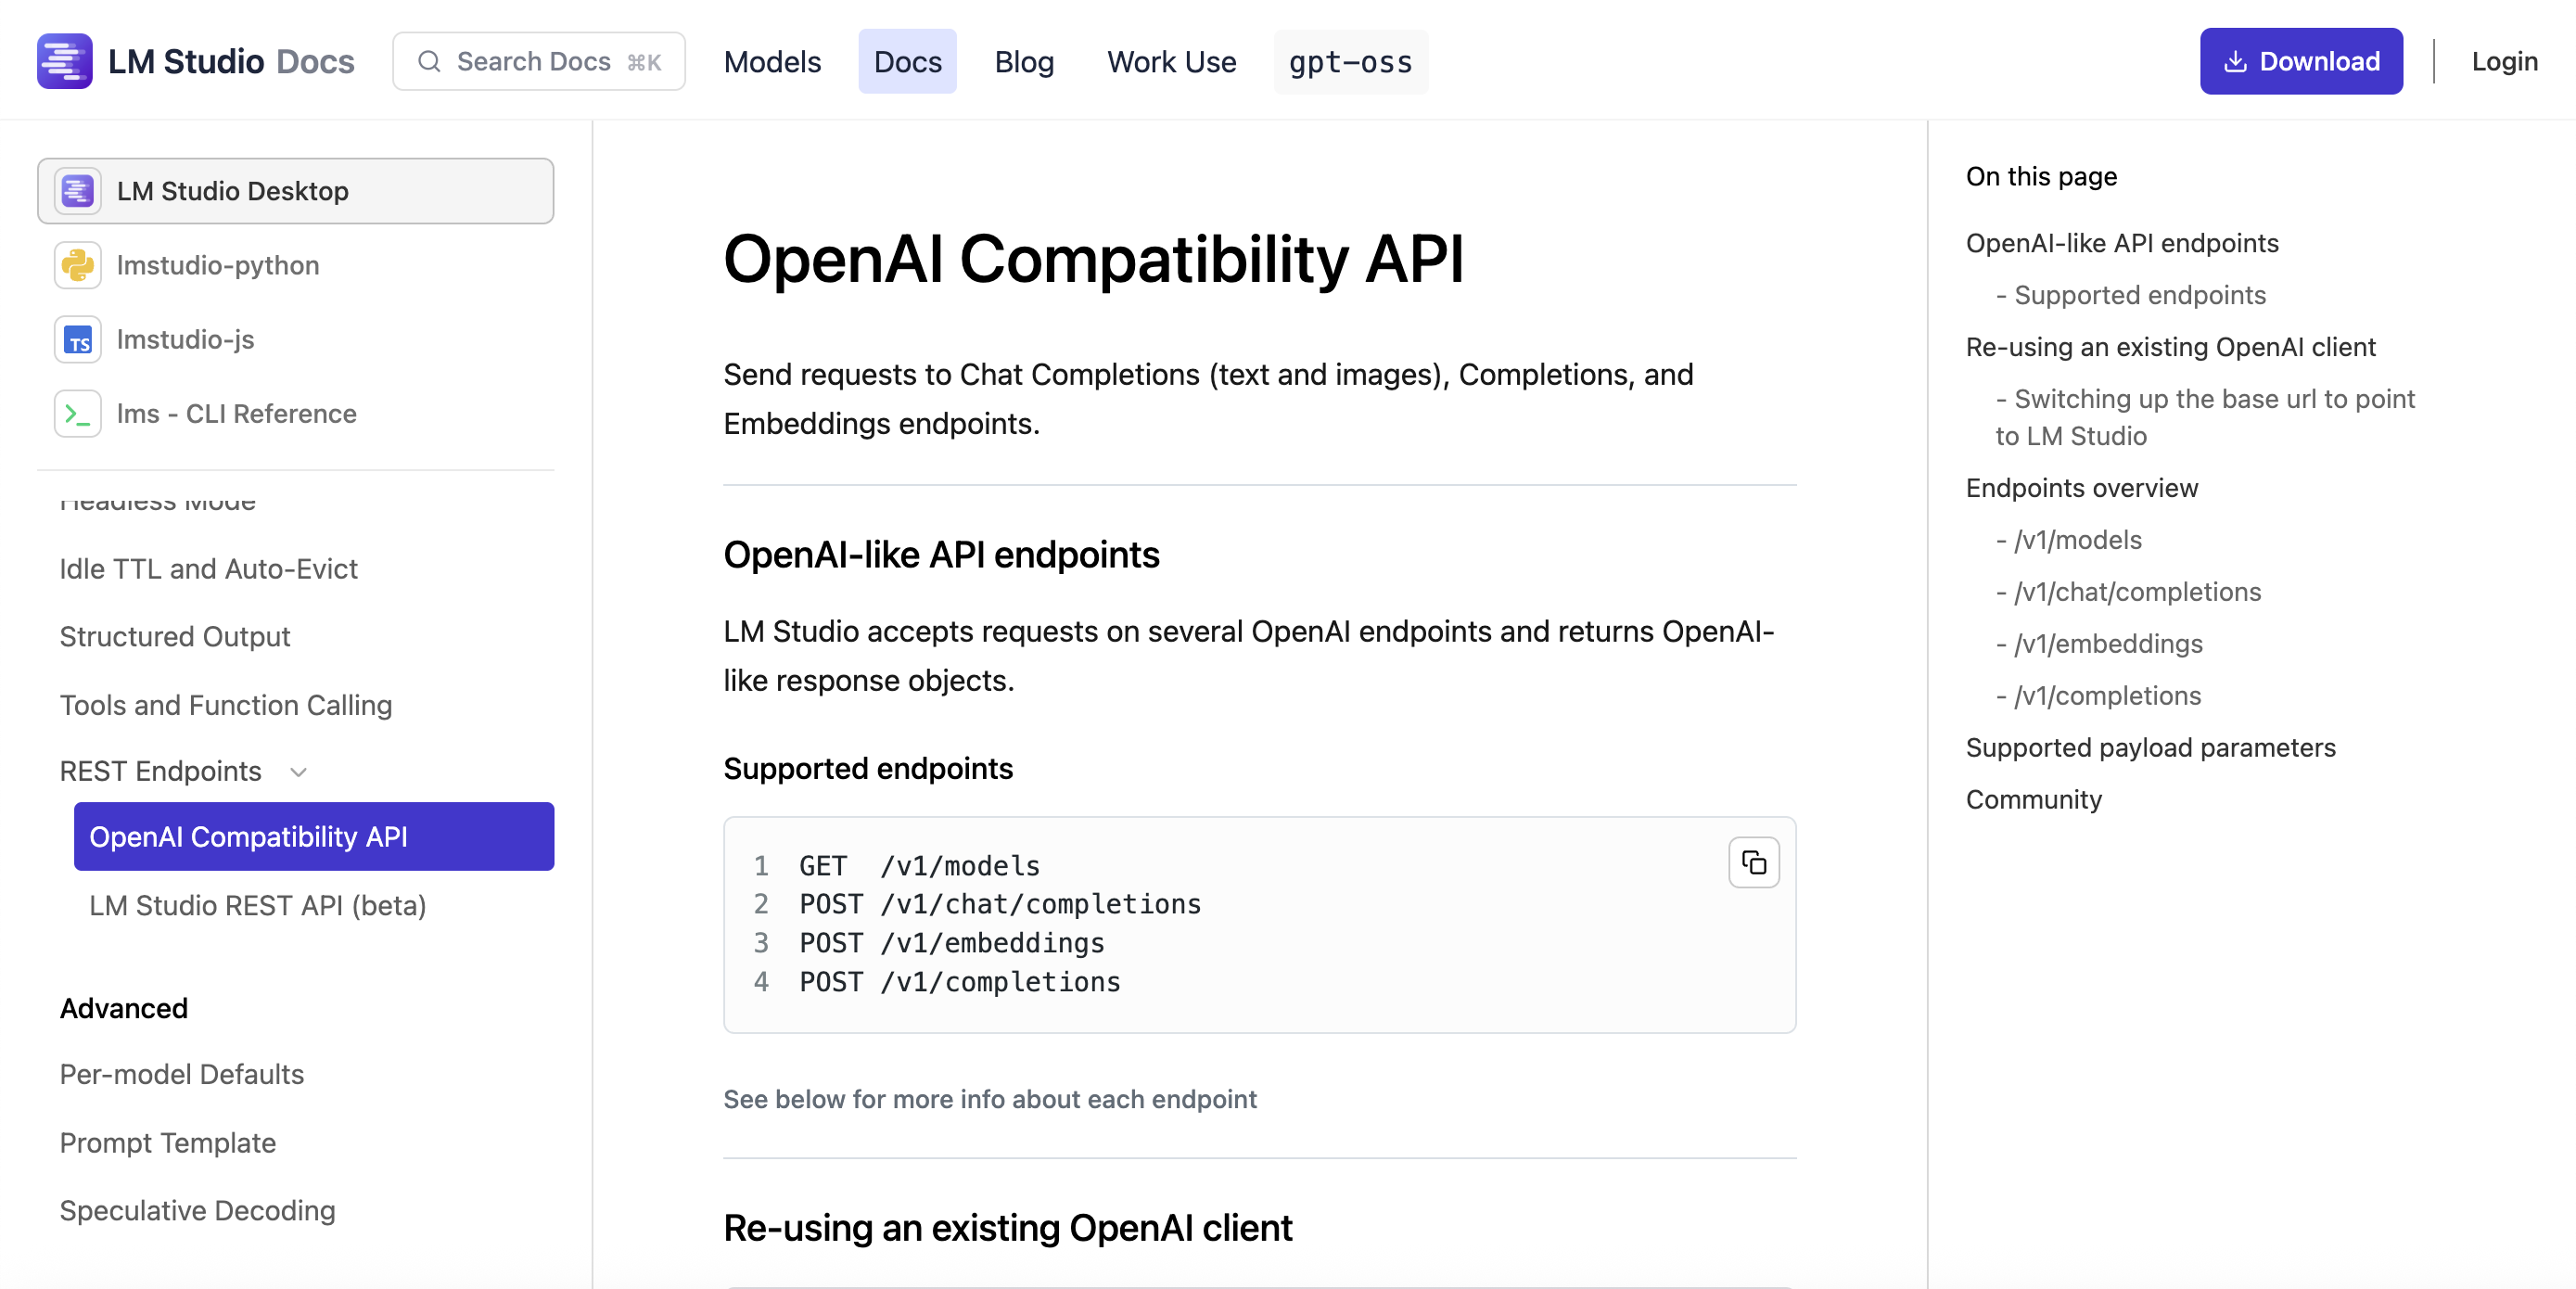Jump to /v1/chat/completions section
This screenshot has height=1289, width=2576.
[2137, 592]
